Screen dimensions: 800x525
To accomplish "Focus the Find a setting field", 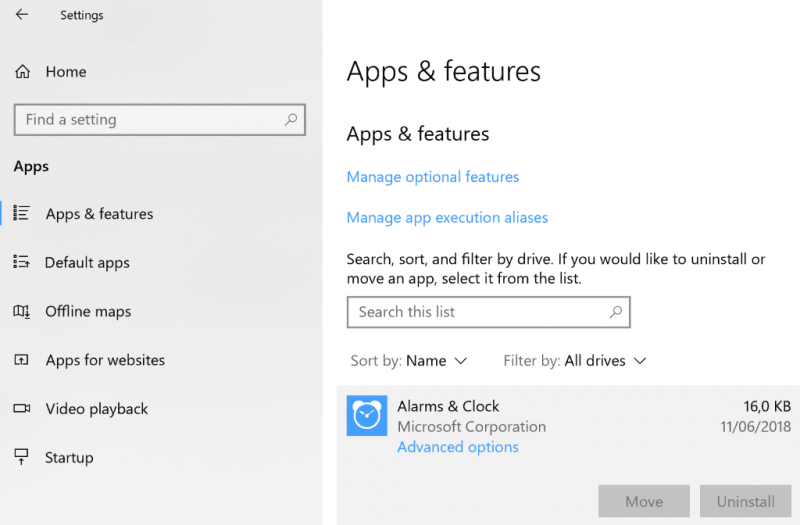I will [160, 120].
